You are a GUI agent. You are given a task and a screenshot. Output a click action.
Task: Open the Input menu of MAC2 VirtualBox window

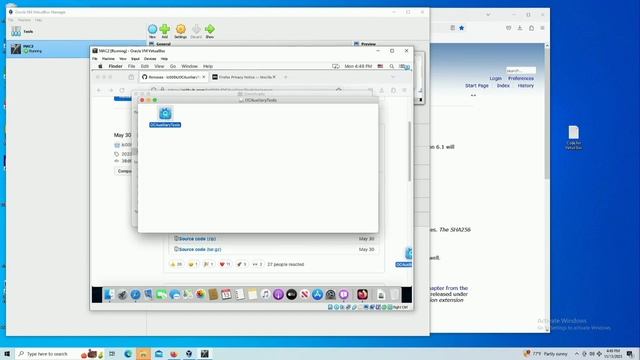[135, 59]
